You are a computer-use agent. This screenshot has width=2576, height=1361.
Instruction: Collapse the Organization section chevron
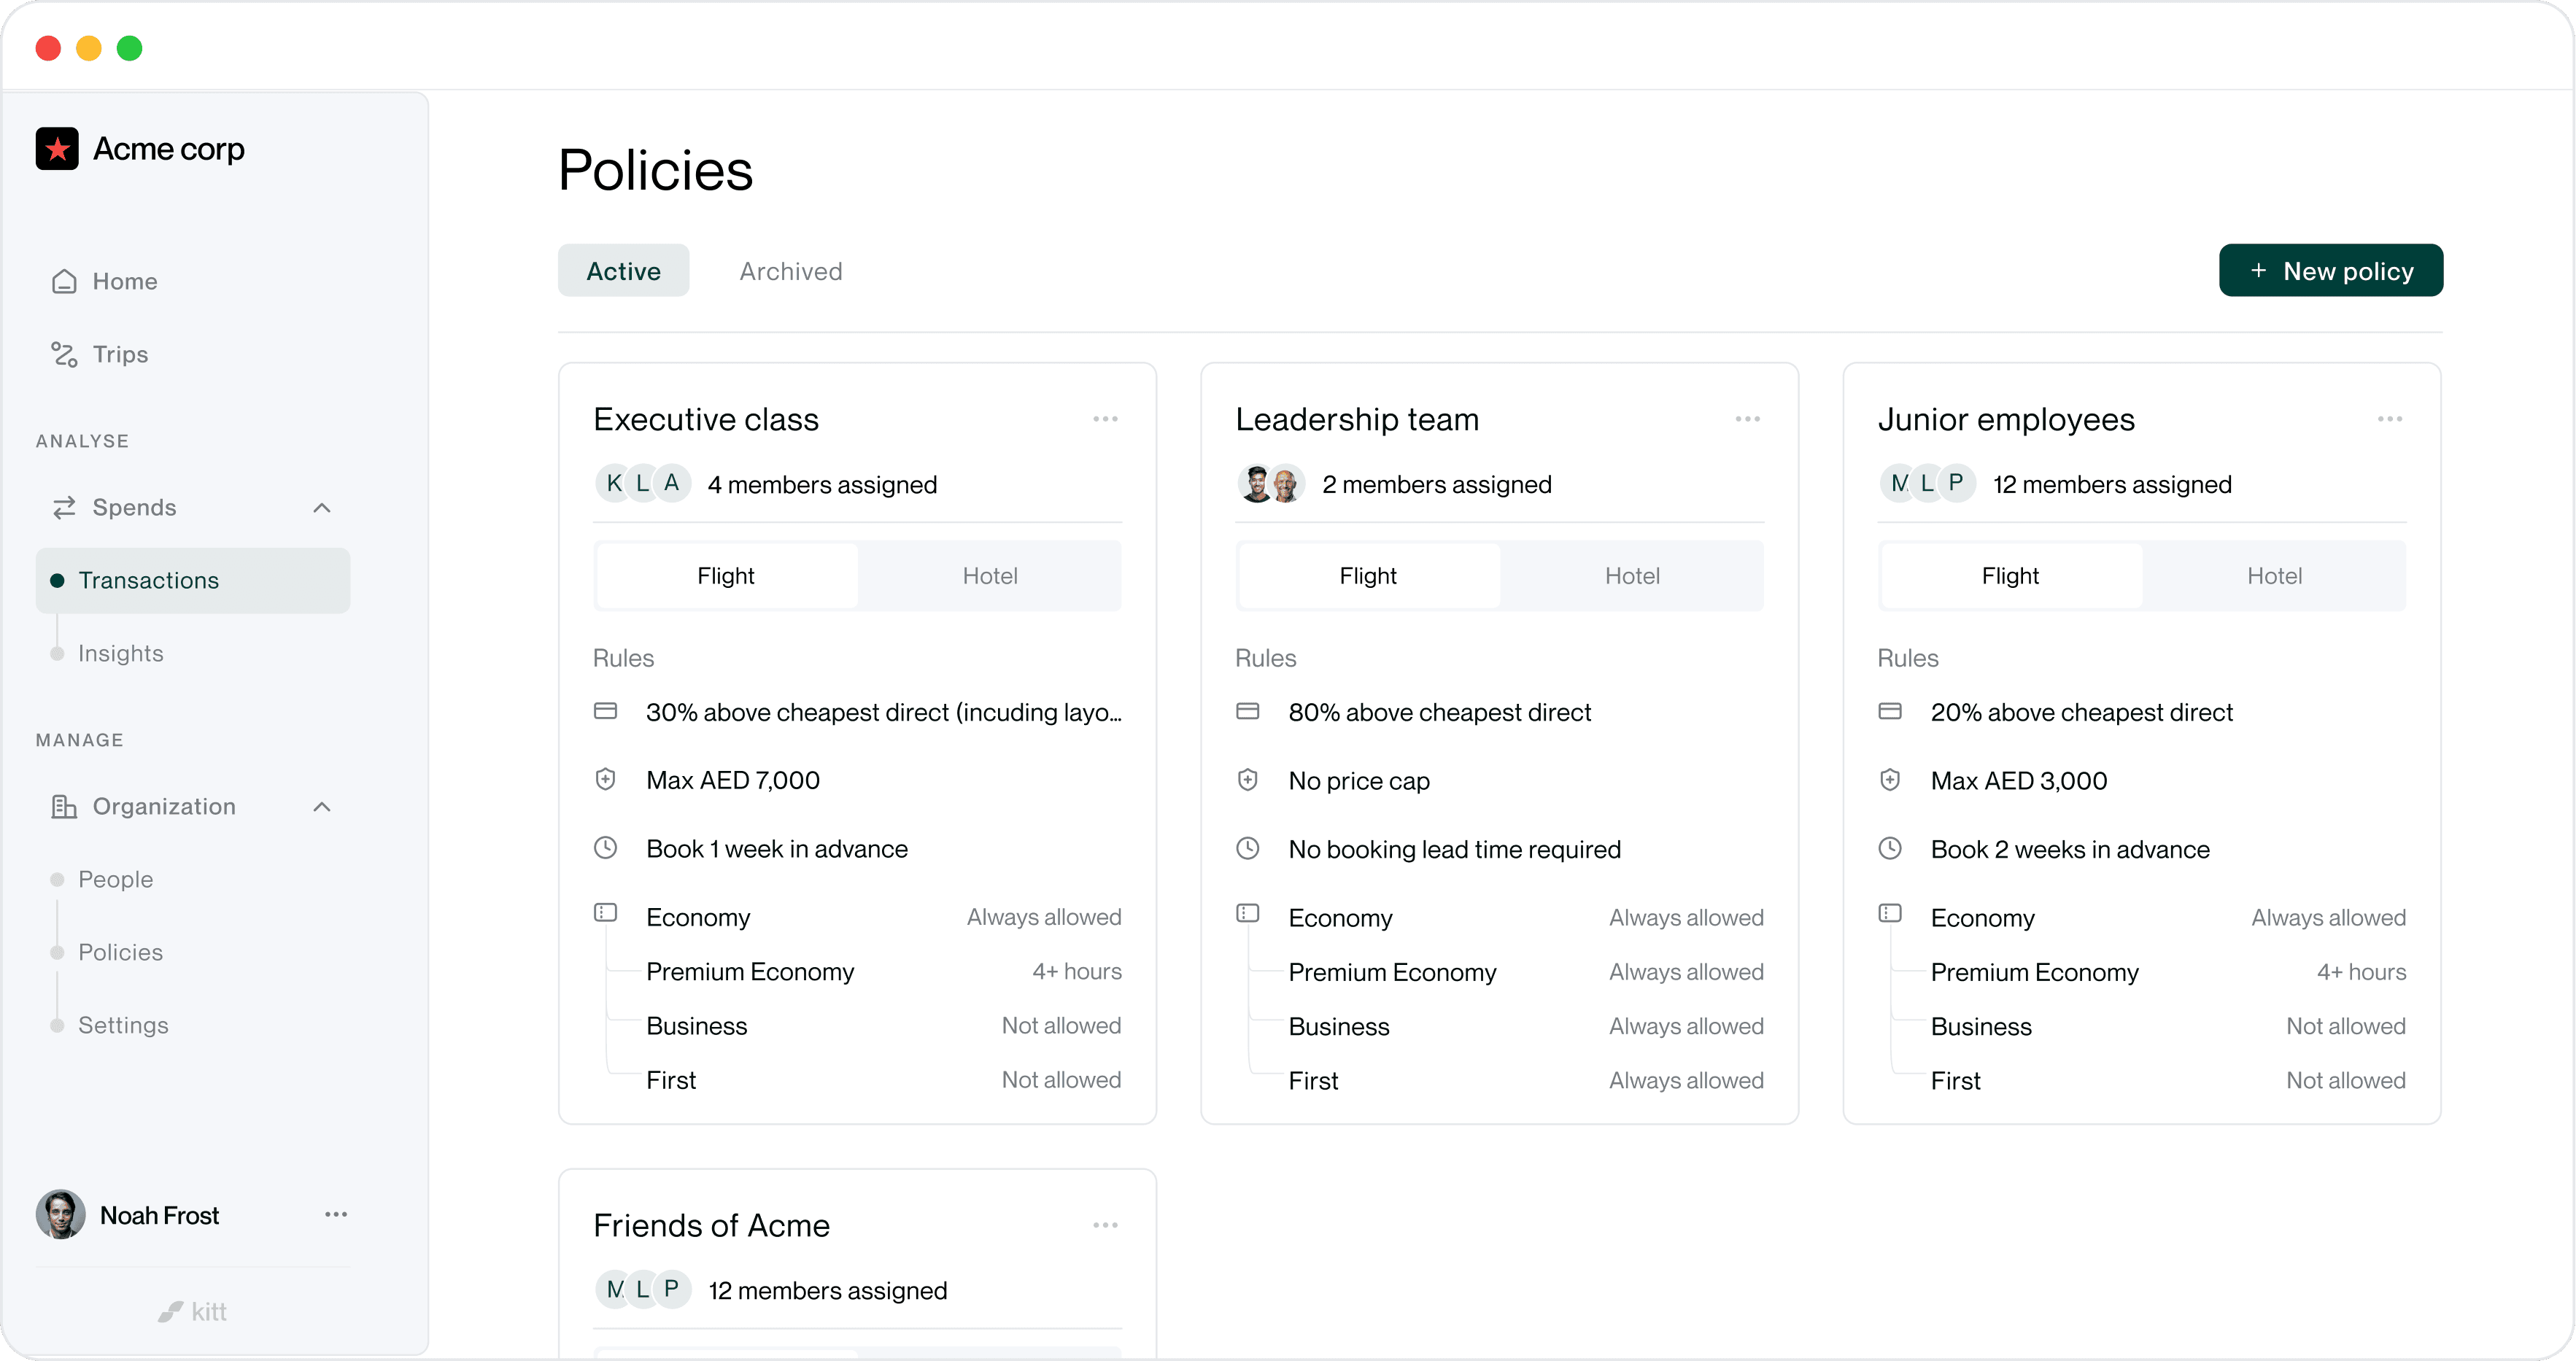click(x=322, y=807)
